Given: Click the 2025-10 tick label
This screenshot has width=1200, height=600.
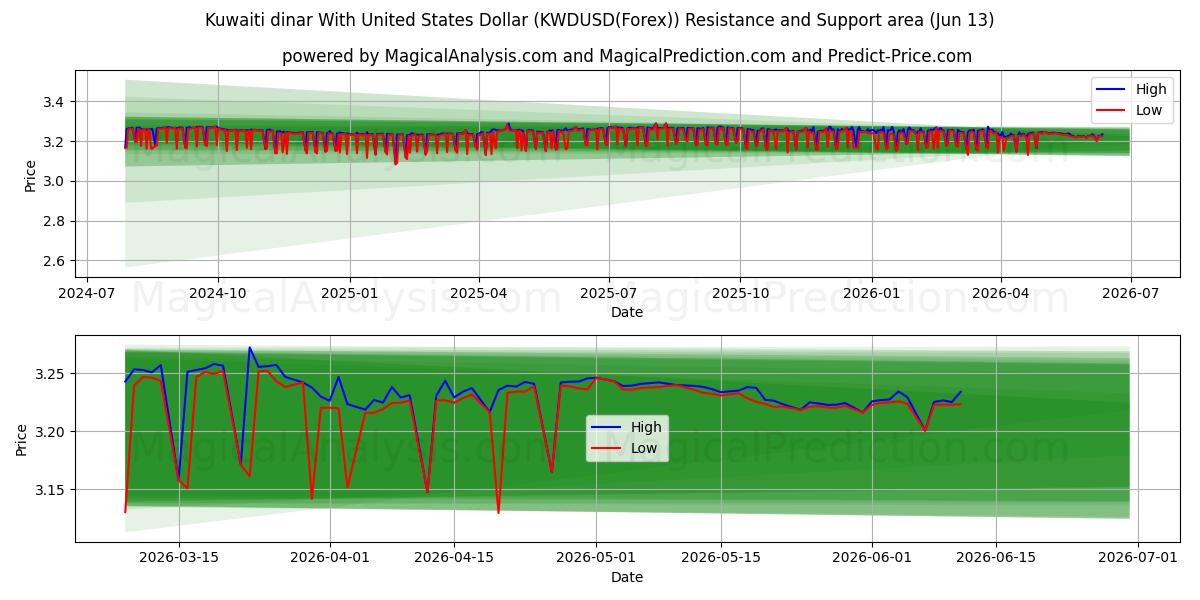Looking at the screenshot, I should point(740,295).
